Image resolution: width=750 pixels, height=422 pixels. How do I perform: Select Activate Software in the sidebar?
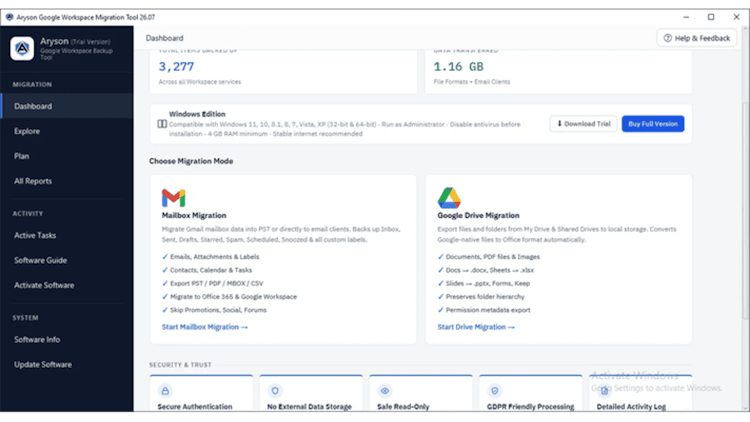(x=67, y=285)
